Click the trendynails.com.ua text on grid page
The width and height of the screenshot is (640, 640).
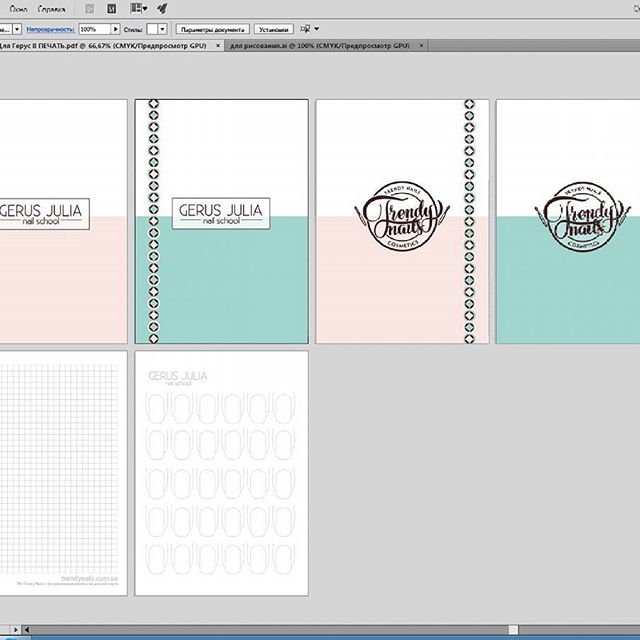[89, 578]
